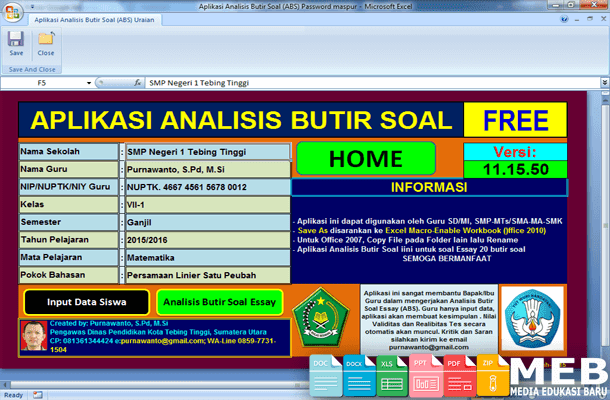Select the NUPTK number cell
Image resolution: width=610 pixels, height=400 pixels.
[208, 187]
